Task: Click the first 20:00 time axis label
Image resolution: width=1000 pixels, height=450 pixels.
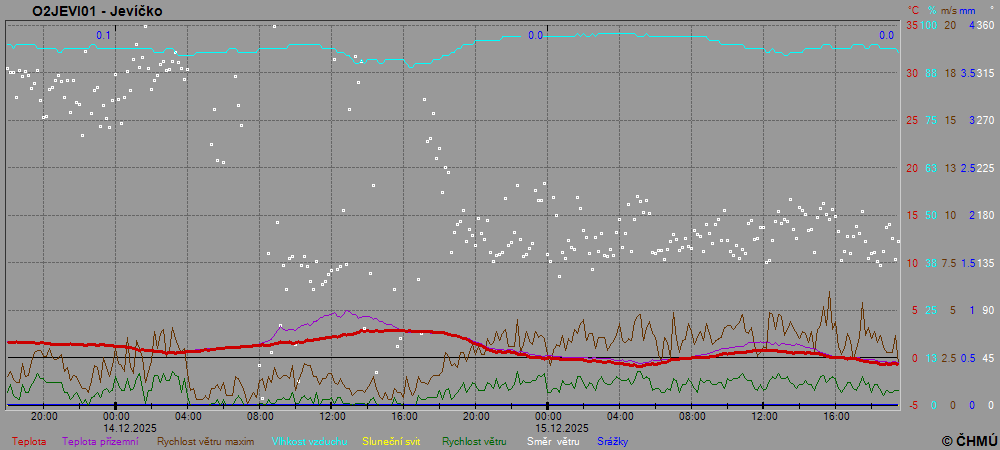Action: click(x=44, y=416)
